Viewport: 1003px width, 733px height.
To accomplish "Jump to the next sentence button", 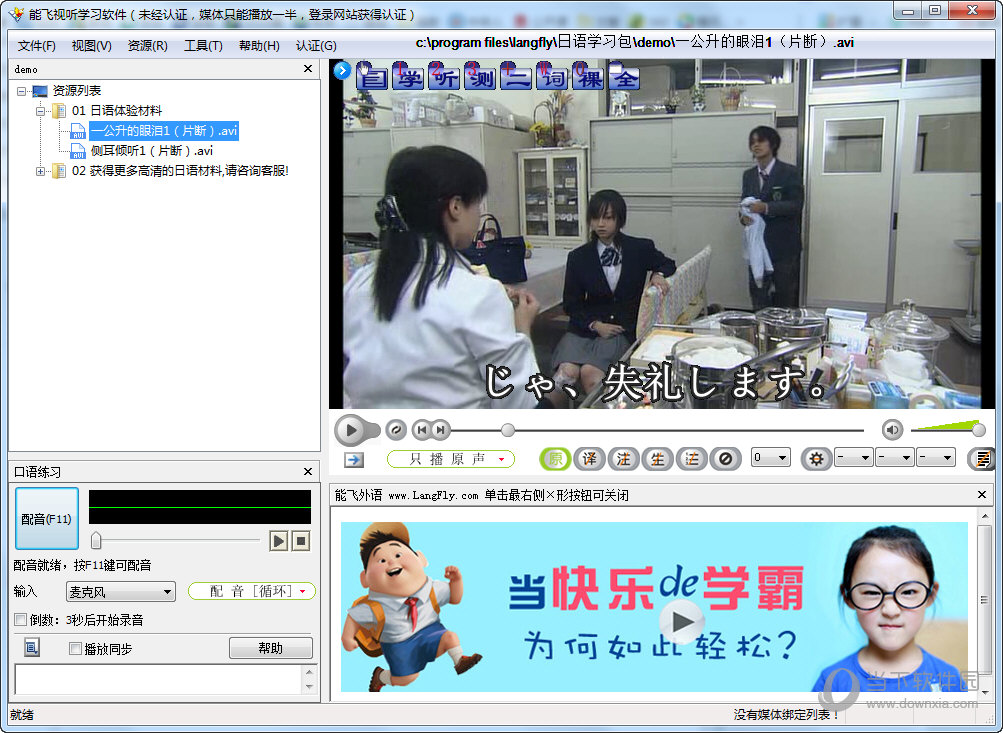I will point(441,430).
